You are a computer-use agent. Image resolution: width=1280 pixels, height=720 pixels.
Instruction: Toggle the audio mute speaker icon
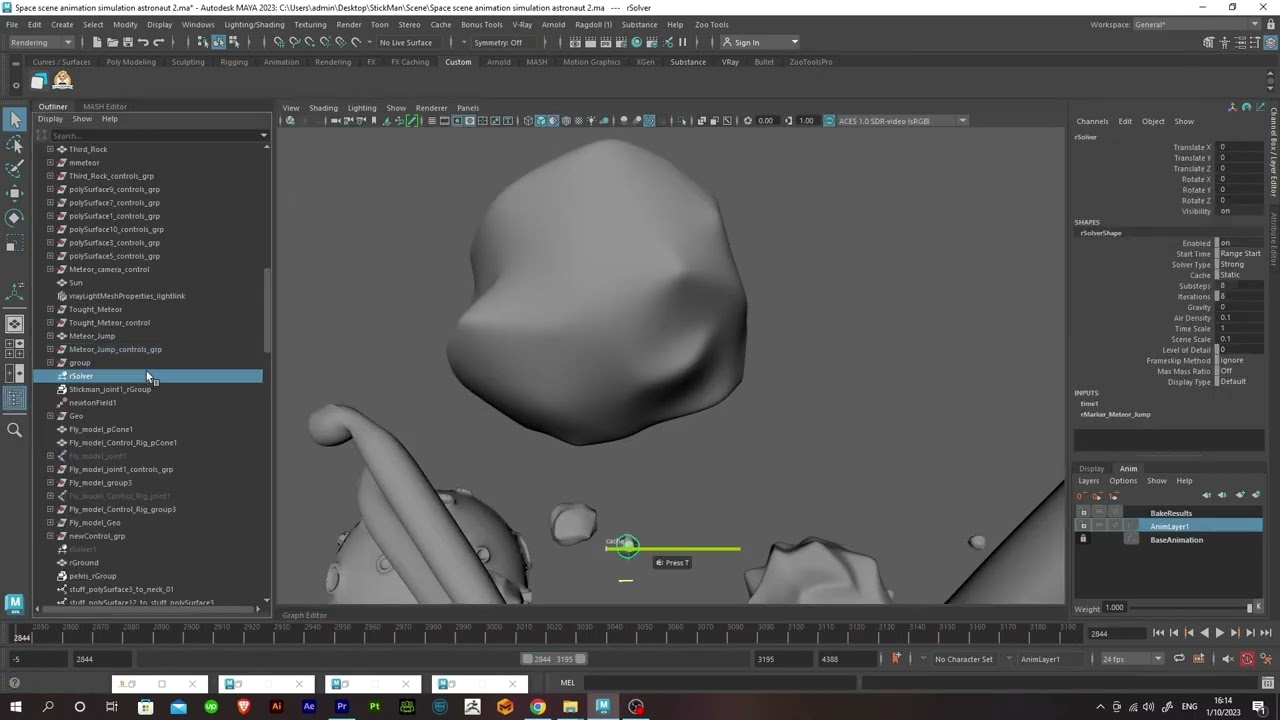tap(1228, 659)
